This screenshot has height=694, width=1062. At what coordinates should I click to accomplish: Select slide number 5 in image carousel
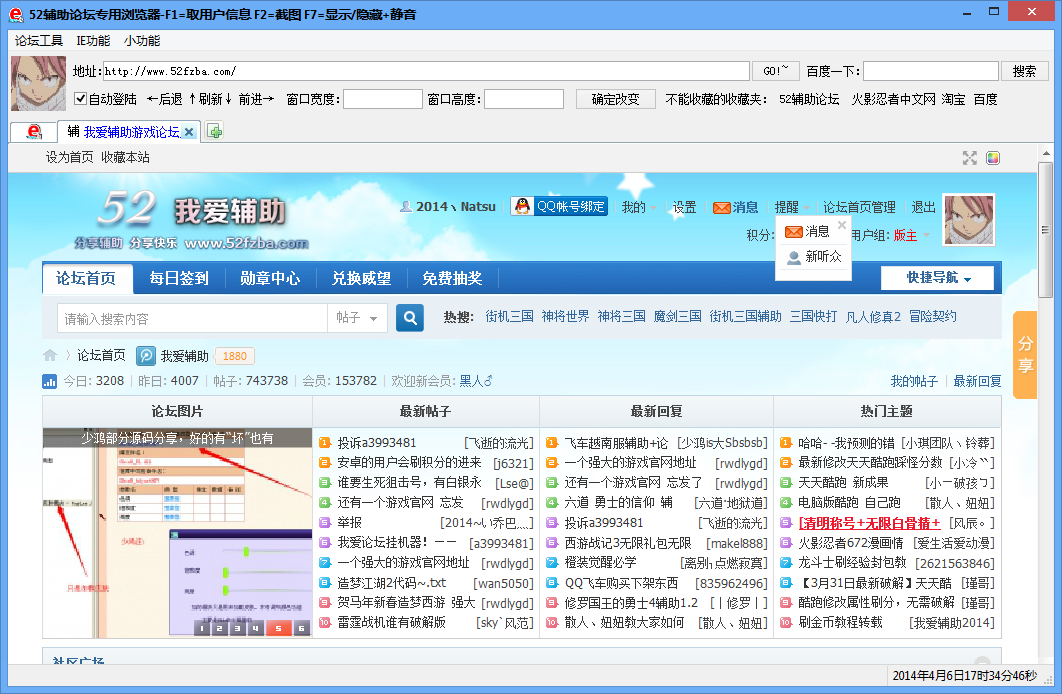278,628
